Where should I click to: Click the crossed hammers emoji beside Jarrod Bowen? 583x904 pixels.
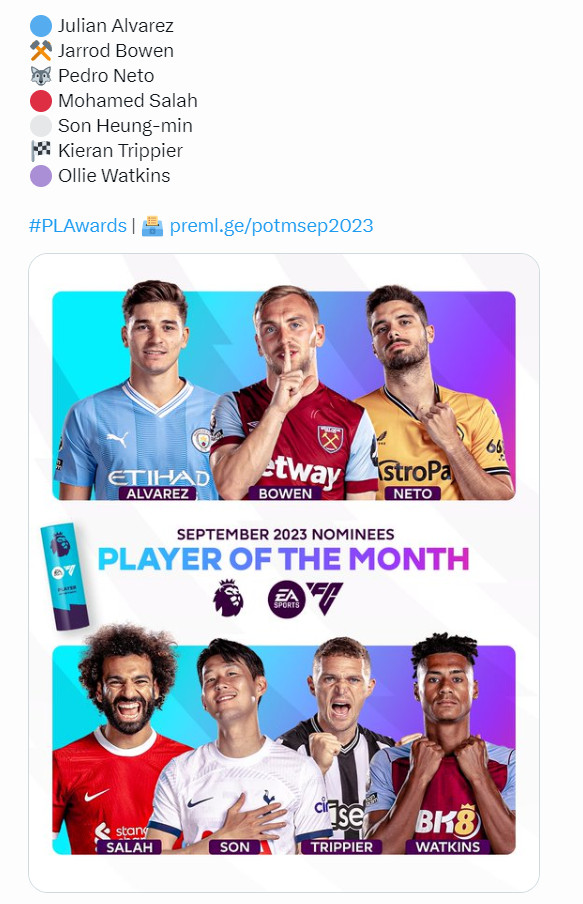coord(41,51)
